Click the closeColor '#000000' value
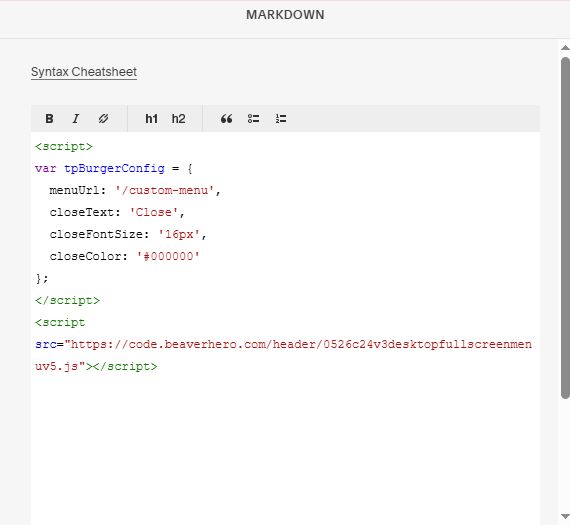Viewport: 570px width, 525px height. tap(168, 256)
